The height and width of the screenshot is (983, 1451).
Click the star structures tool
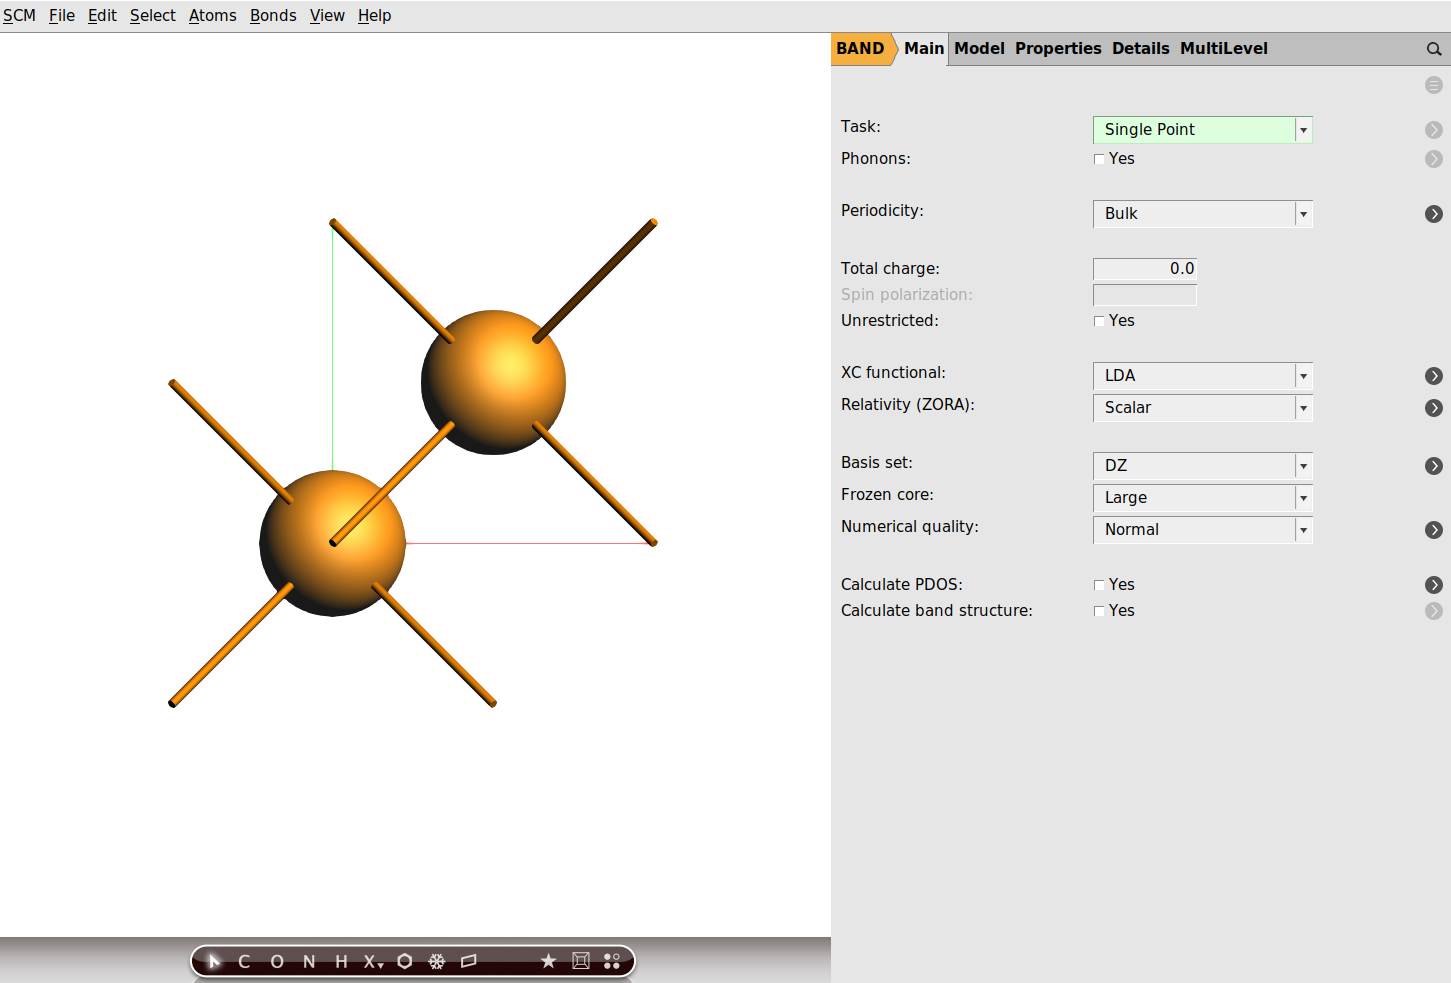(548, 961)
